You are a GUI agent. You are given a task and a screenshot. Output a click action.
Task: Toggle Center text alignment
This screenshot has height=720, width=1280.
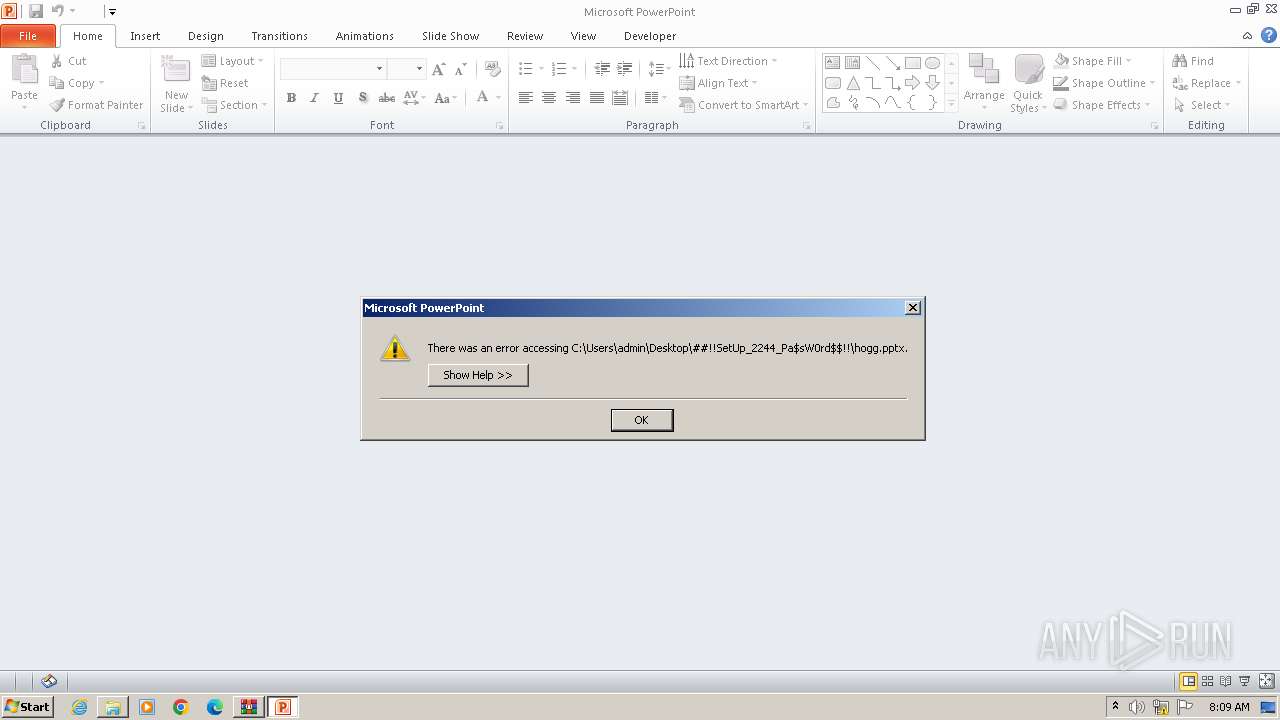pyautogui.click(x=549, y=97)
